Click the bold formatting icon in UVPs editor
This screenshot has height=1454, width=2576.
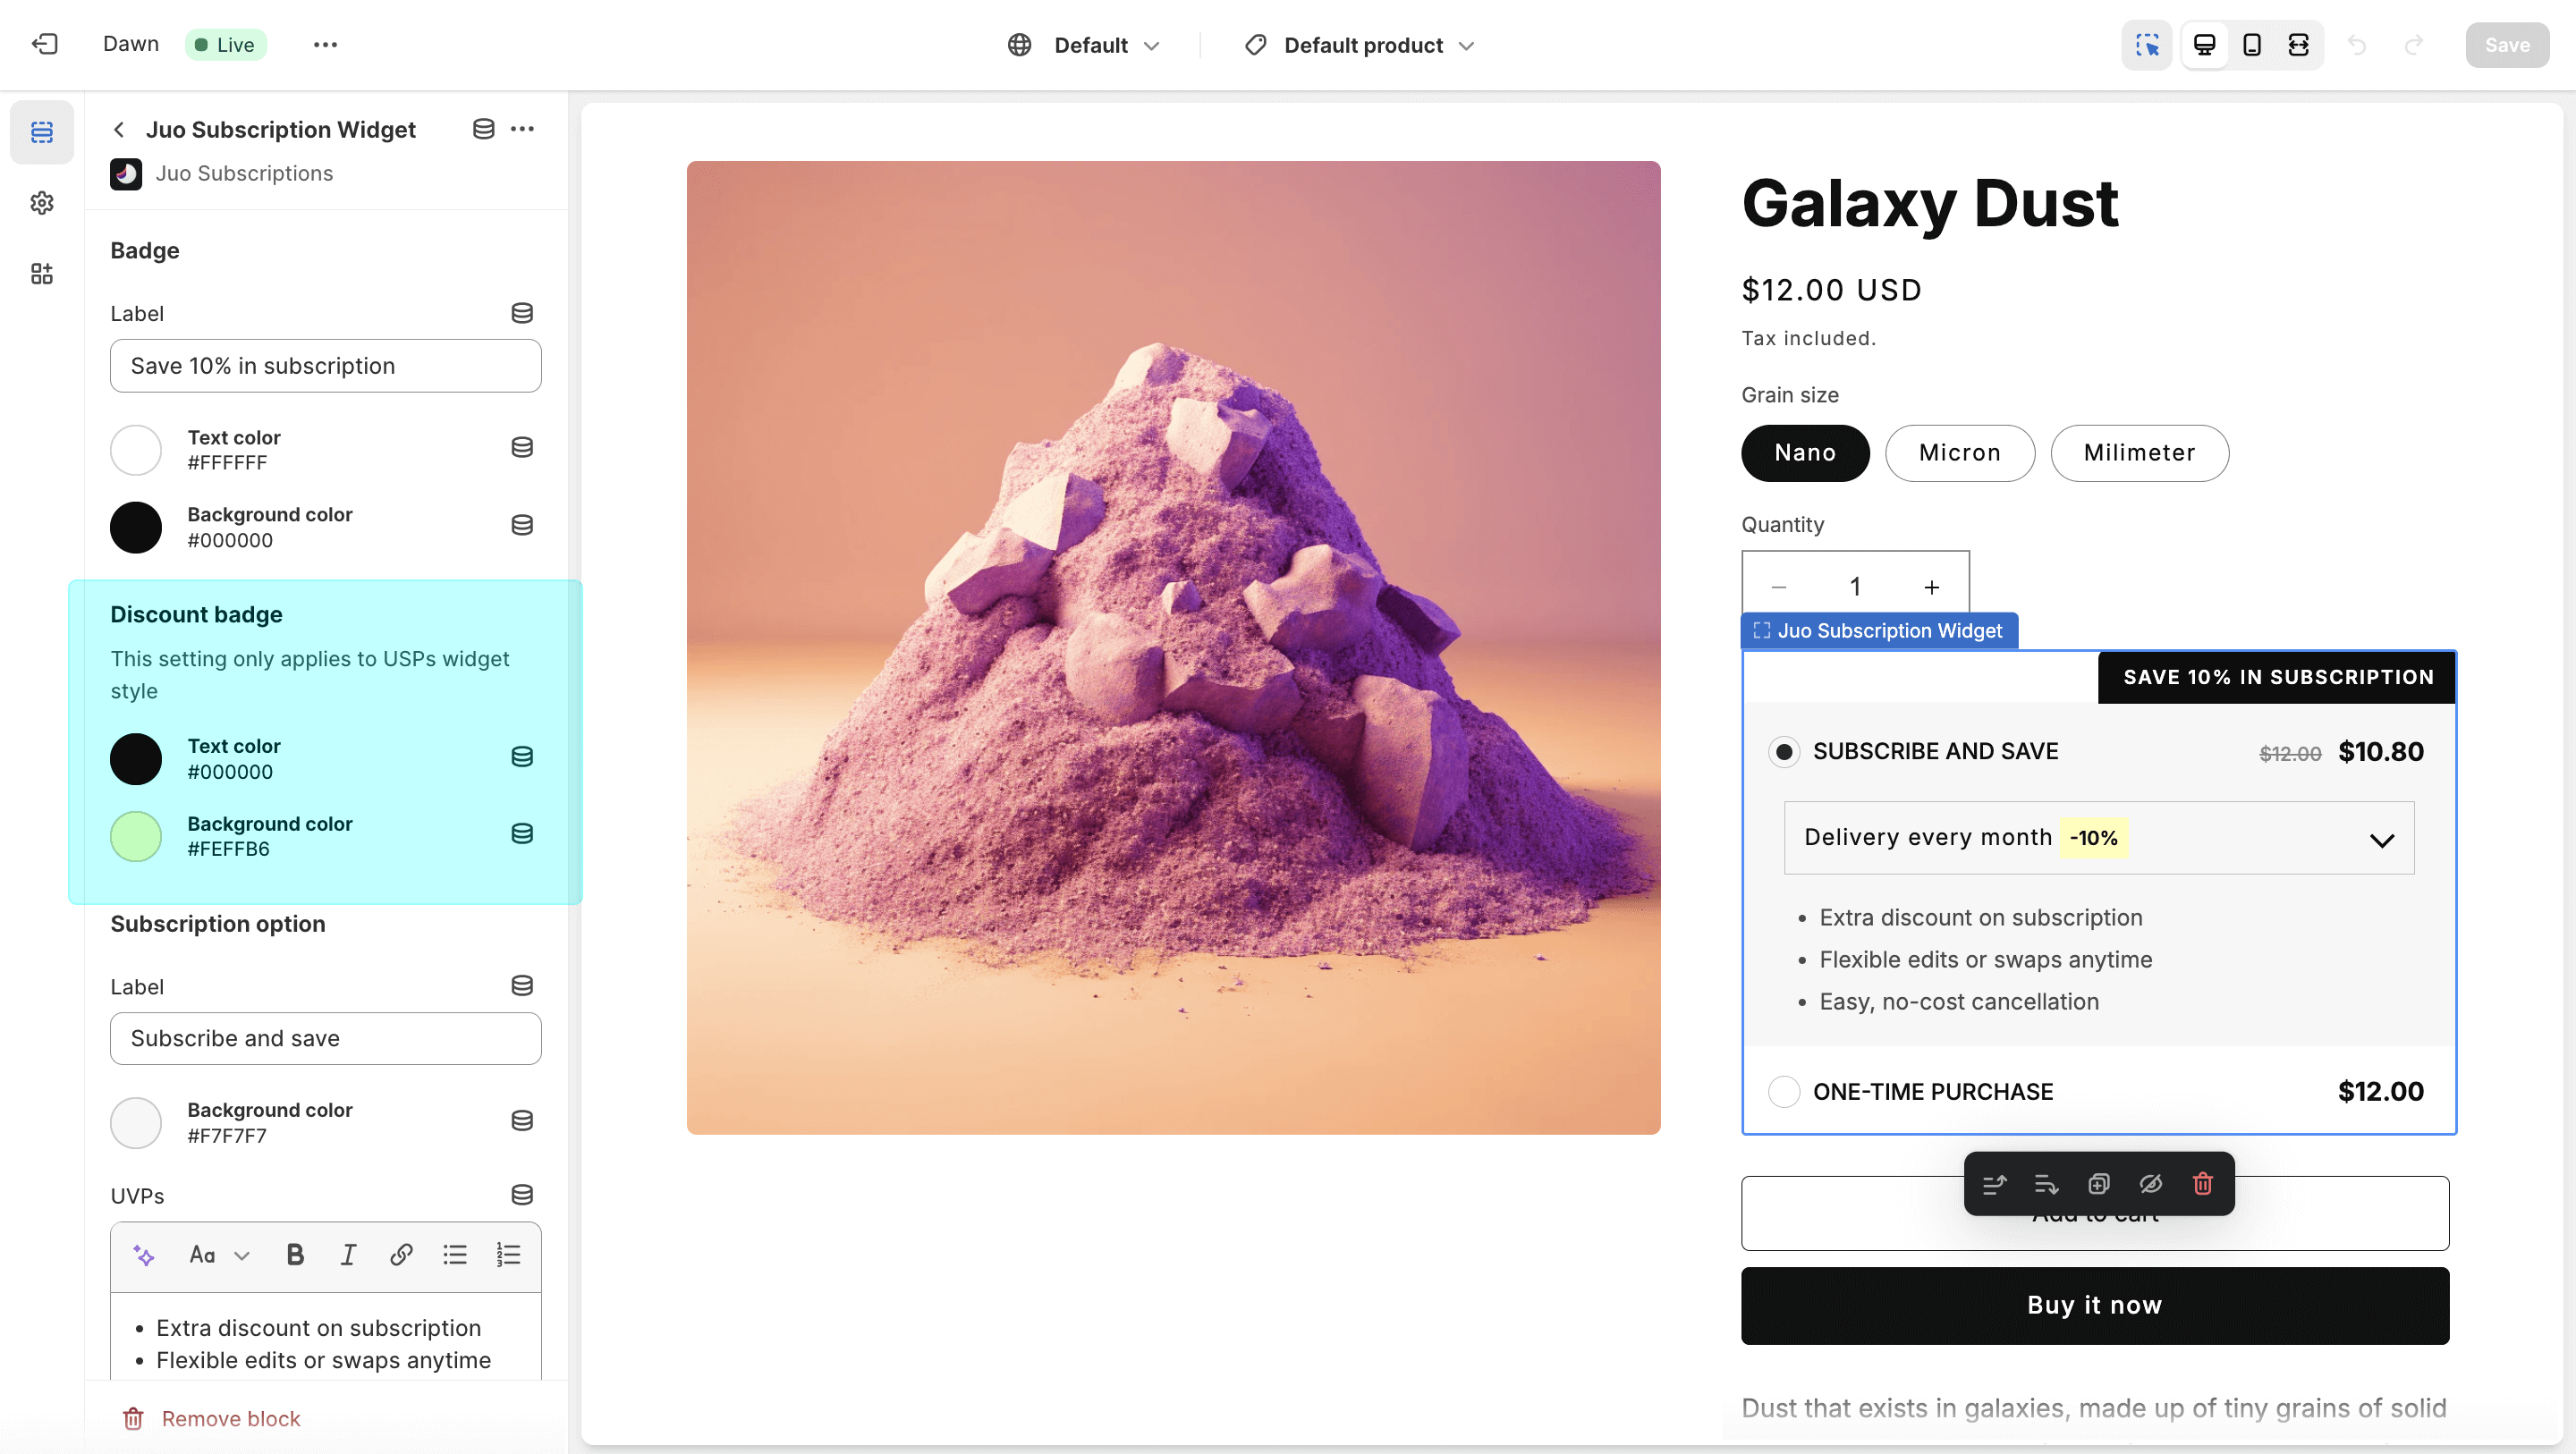[293, 1255]
